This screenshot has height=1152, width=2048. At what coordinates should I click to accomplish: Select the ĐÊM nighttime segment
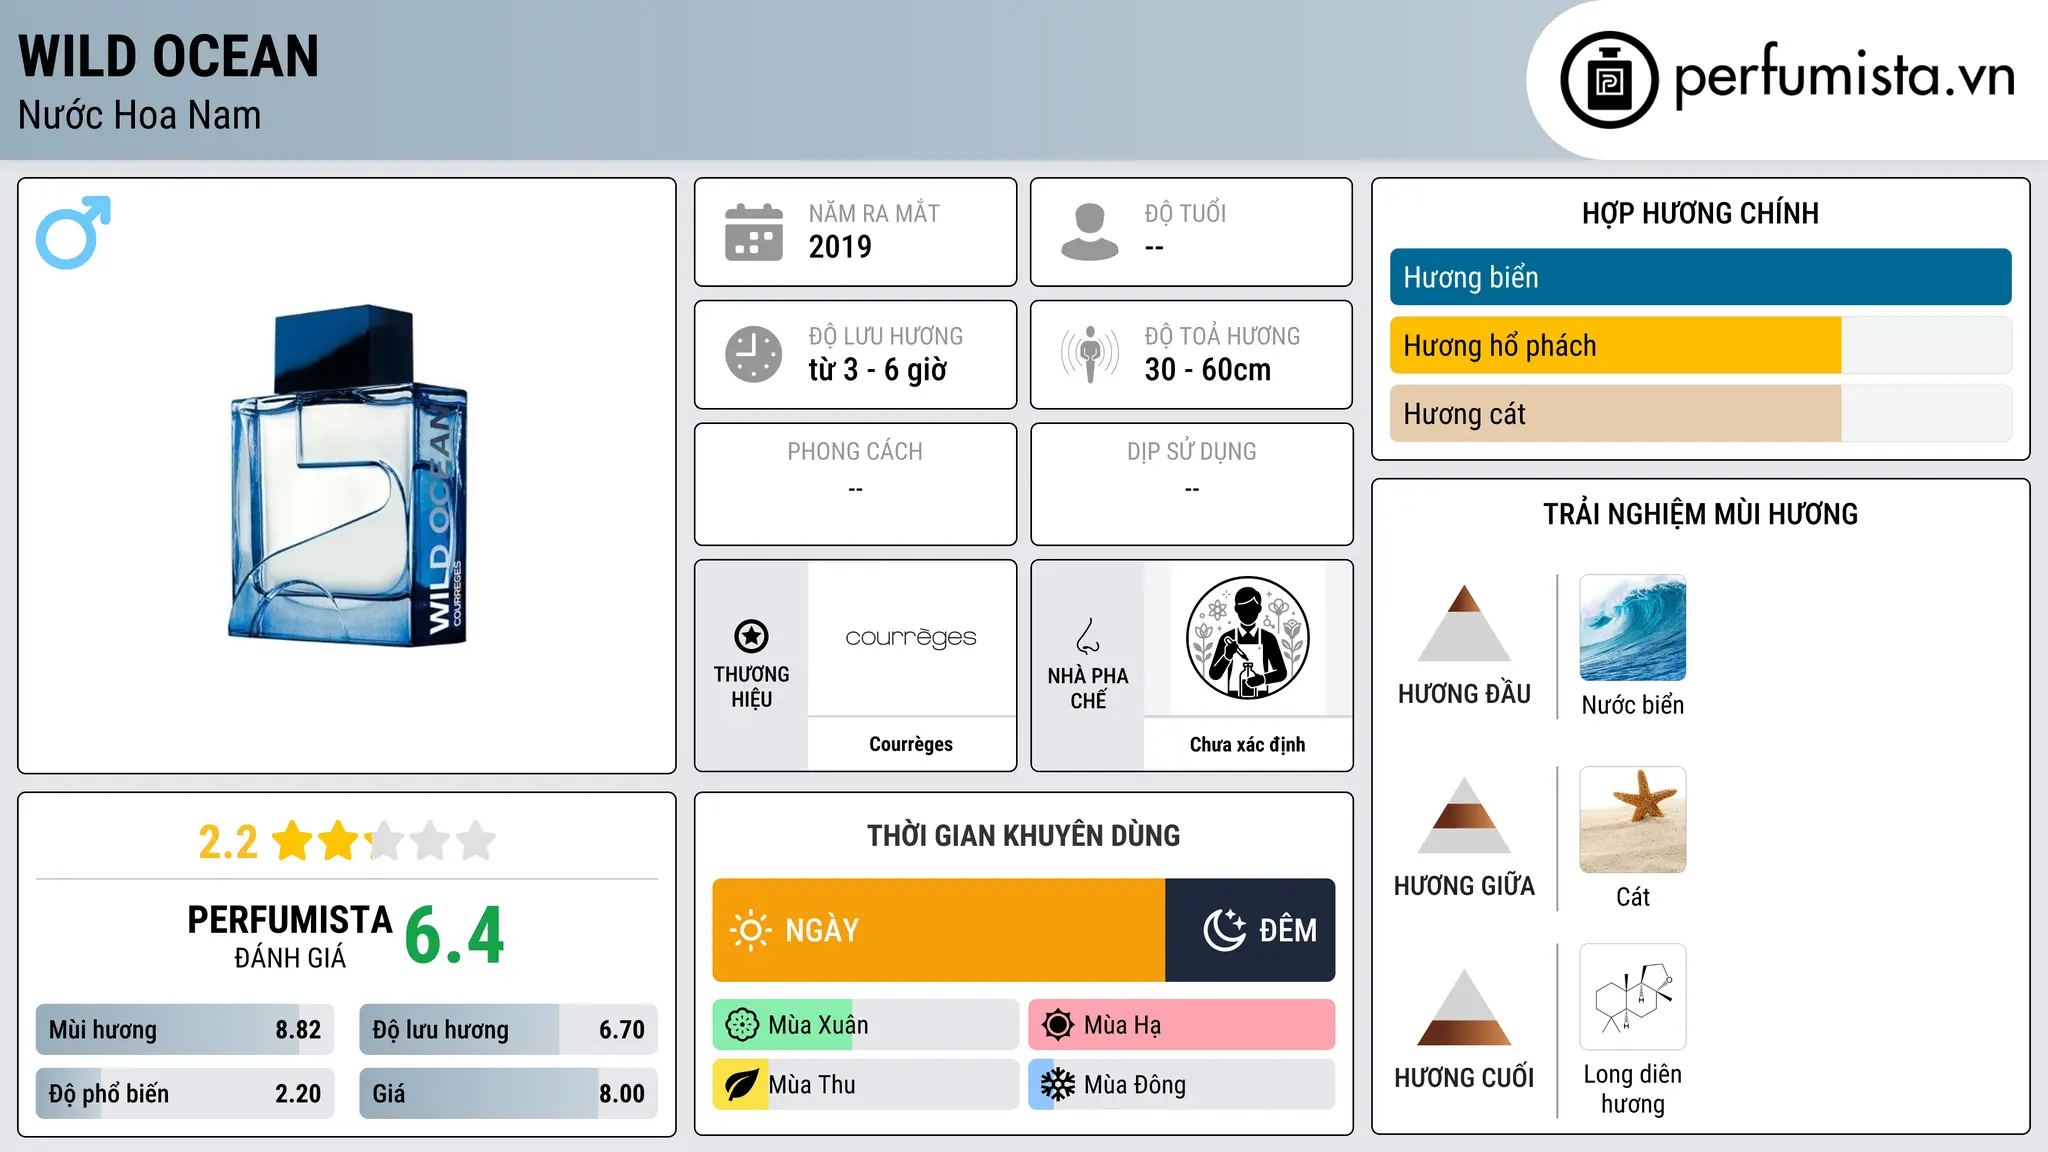pos(1250,930)
